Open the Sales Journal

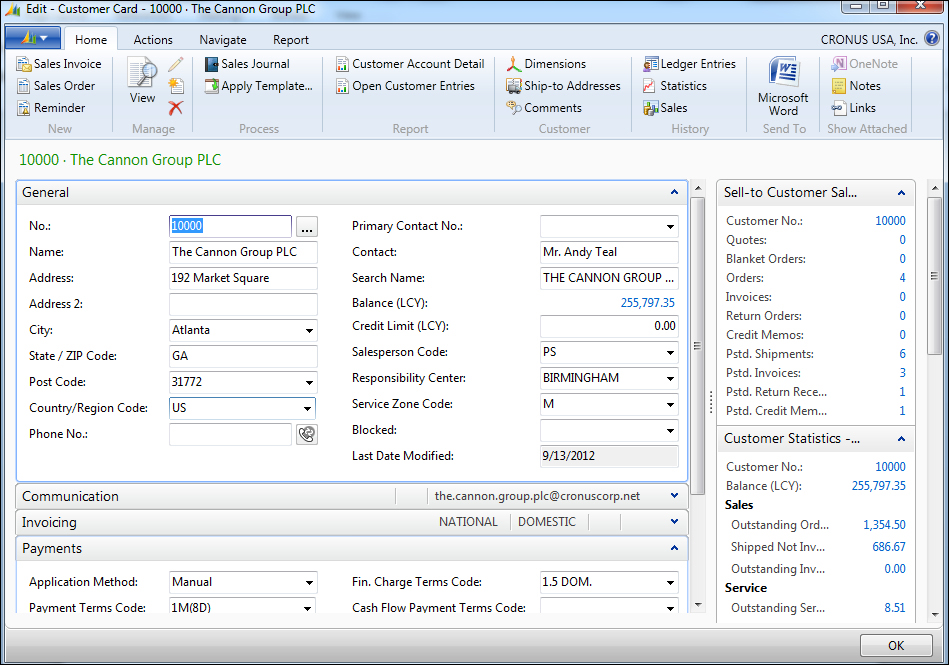click(247, 64)
